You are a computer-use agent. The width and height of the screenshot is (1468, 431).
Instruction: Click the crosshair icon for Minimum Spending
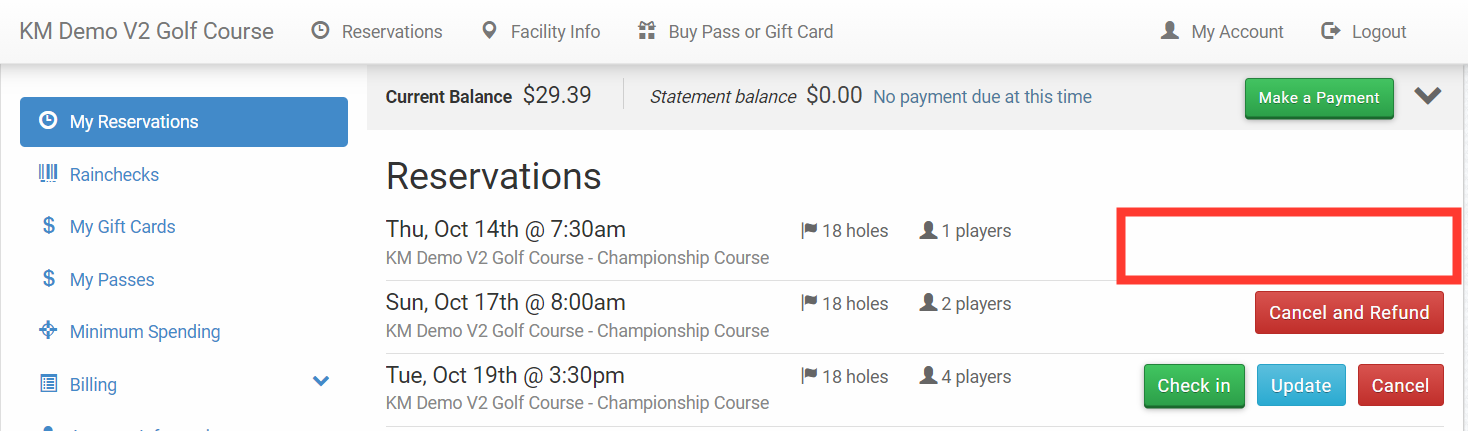[48, 331]
